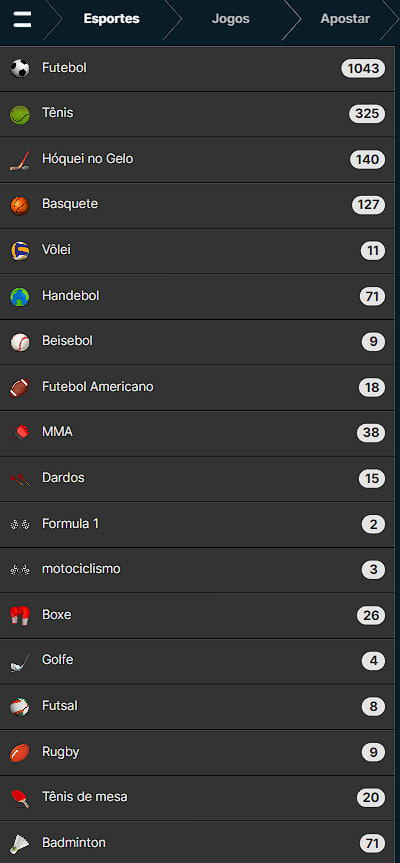Click the soccer ball Futebol icon

click(20, 69)
